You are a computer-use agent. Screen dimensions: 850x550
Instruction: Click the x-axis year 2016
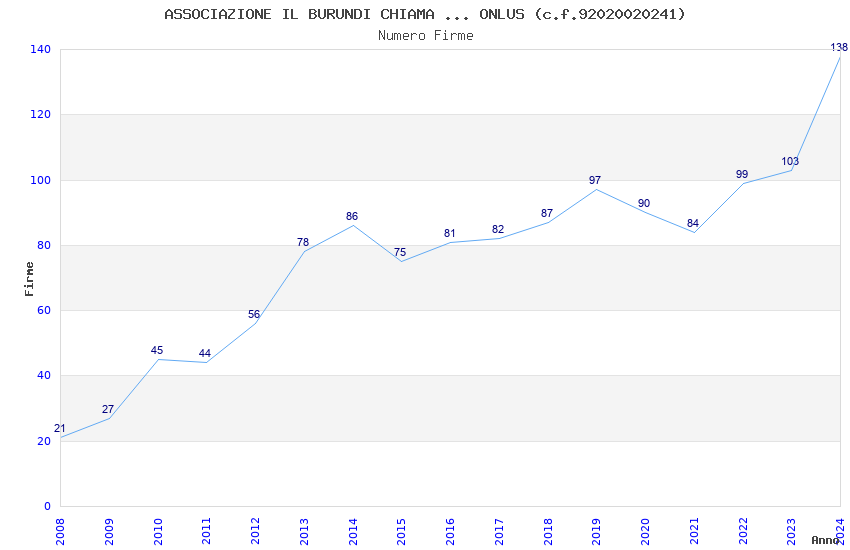(x=450, y=531)
